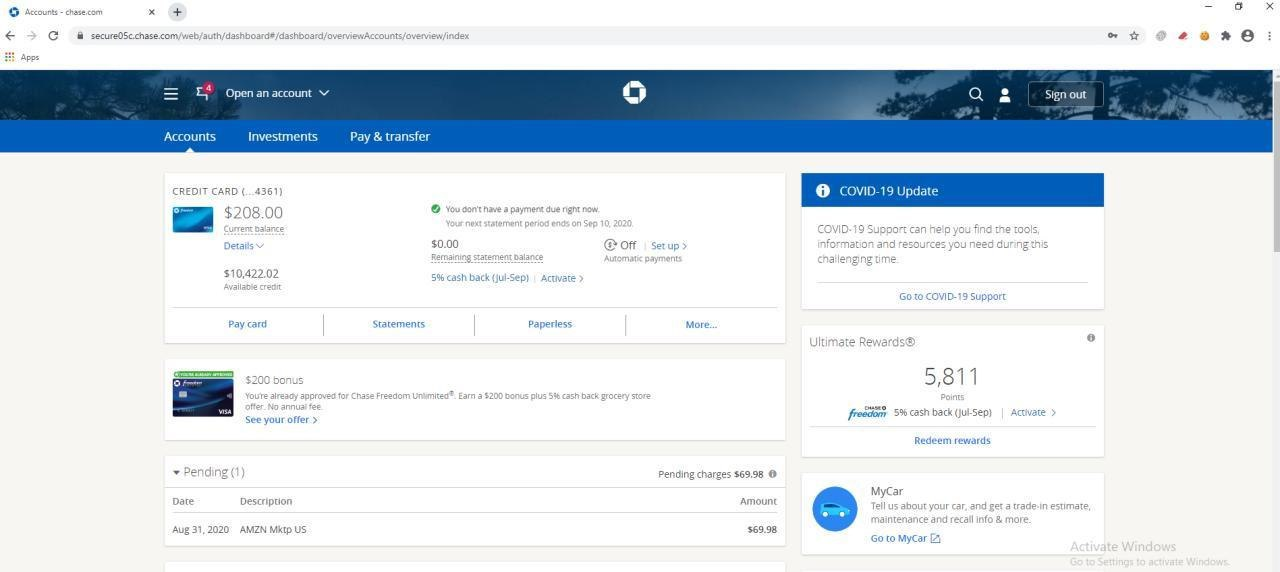
Task: Open the browser extensions puzzle icon
Action: point(1226,36)
